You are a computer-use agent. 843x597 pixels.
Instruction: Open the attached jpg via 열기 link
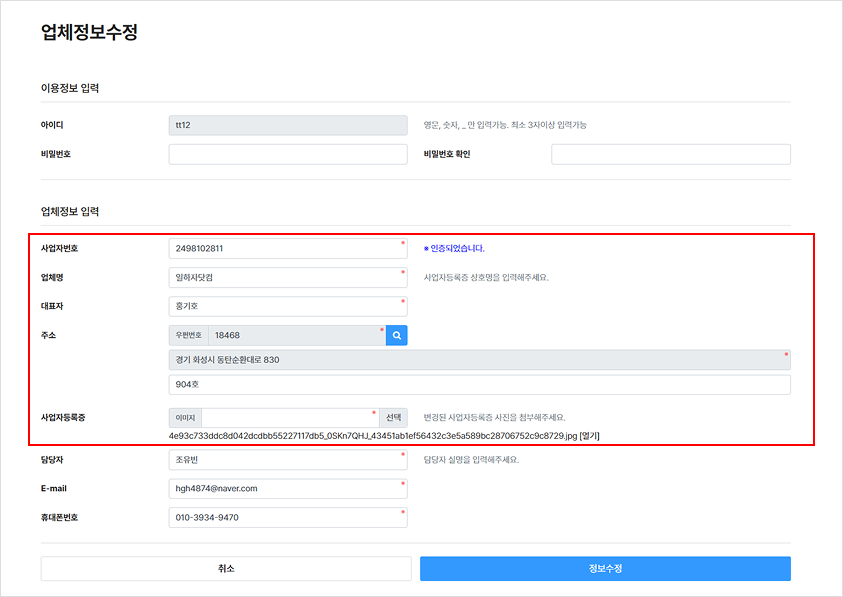coord(589,436)
